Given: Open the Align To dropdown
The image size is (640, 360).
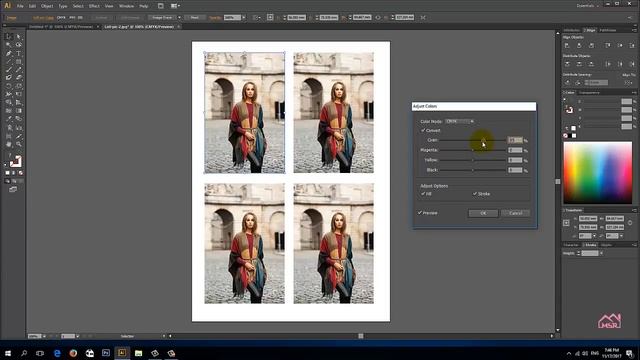Looking at the screenshot, I should pos(629,82).
